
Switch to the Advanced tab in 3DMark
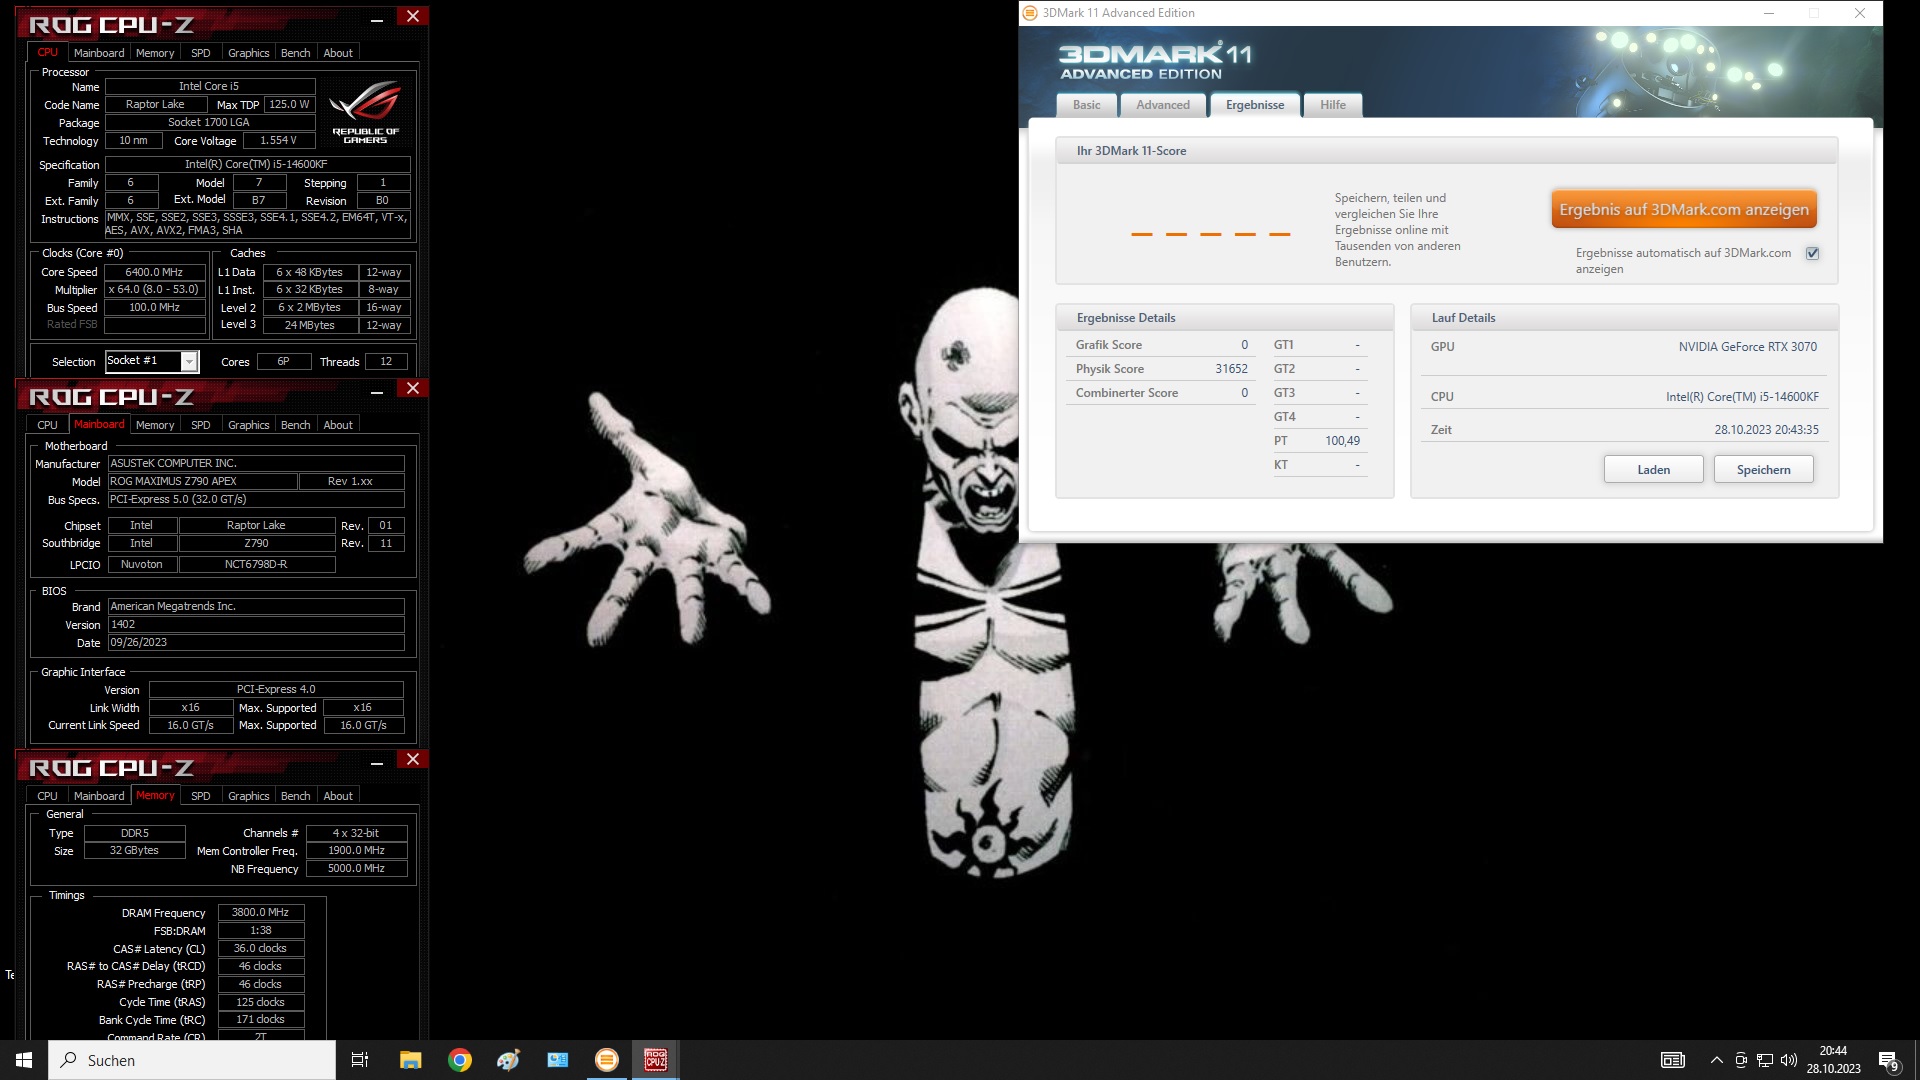[x=1163, y=105]
